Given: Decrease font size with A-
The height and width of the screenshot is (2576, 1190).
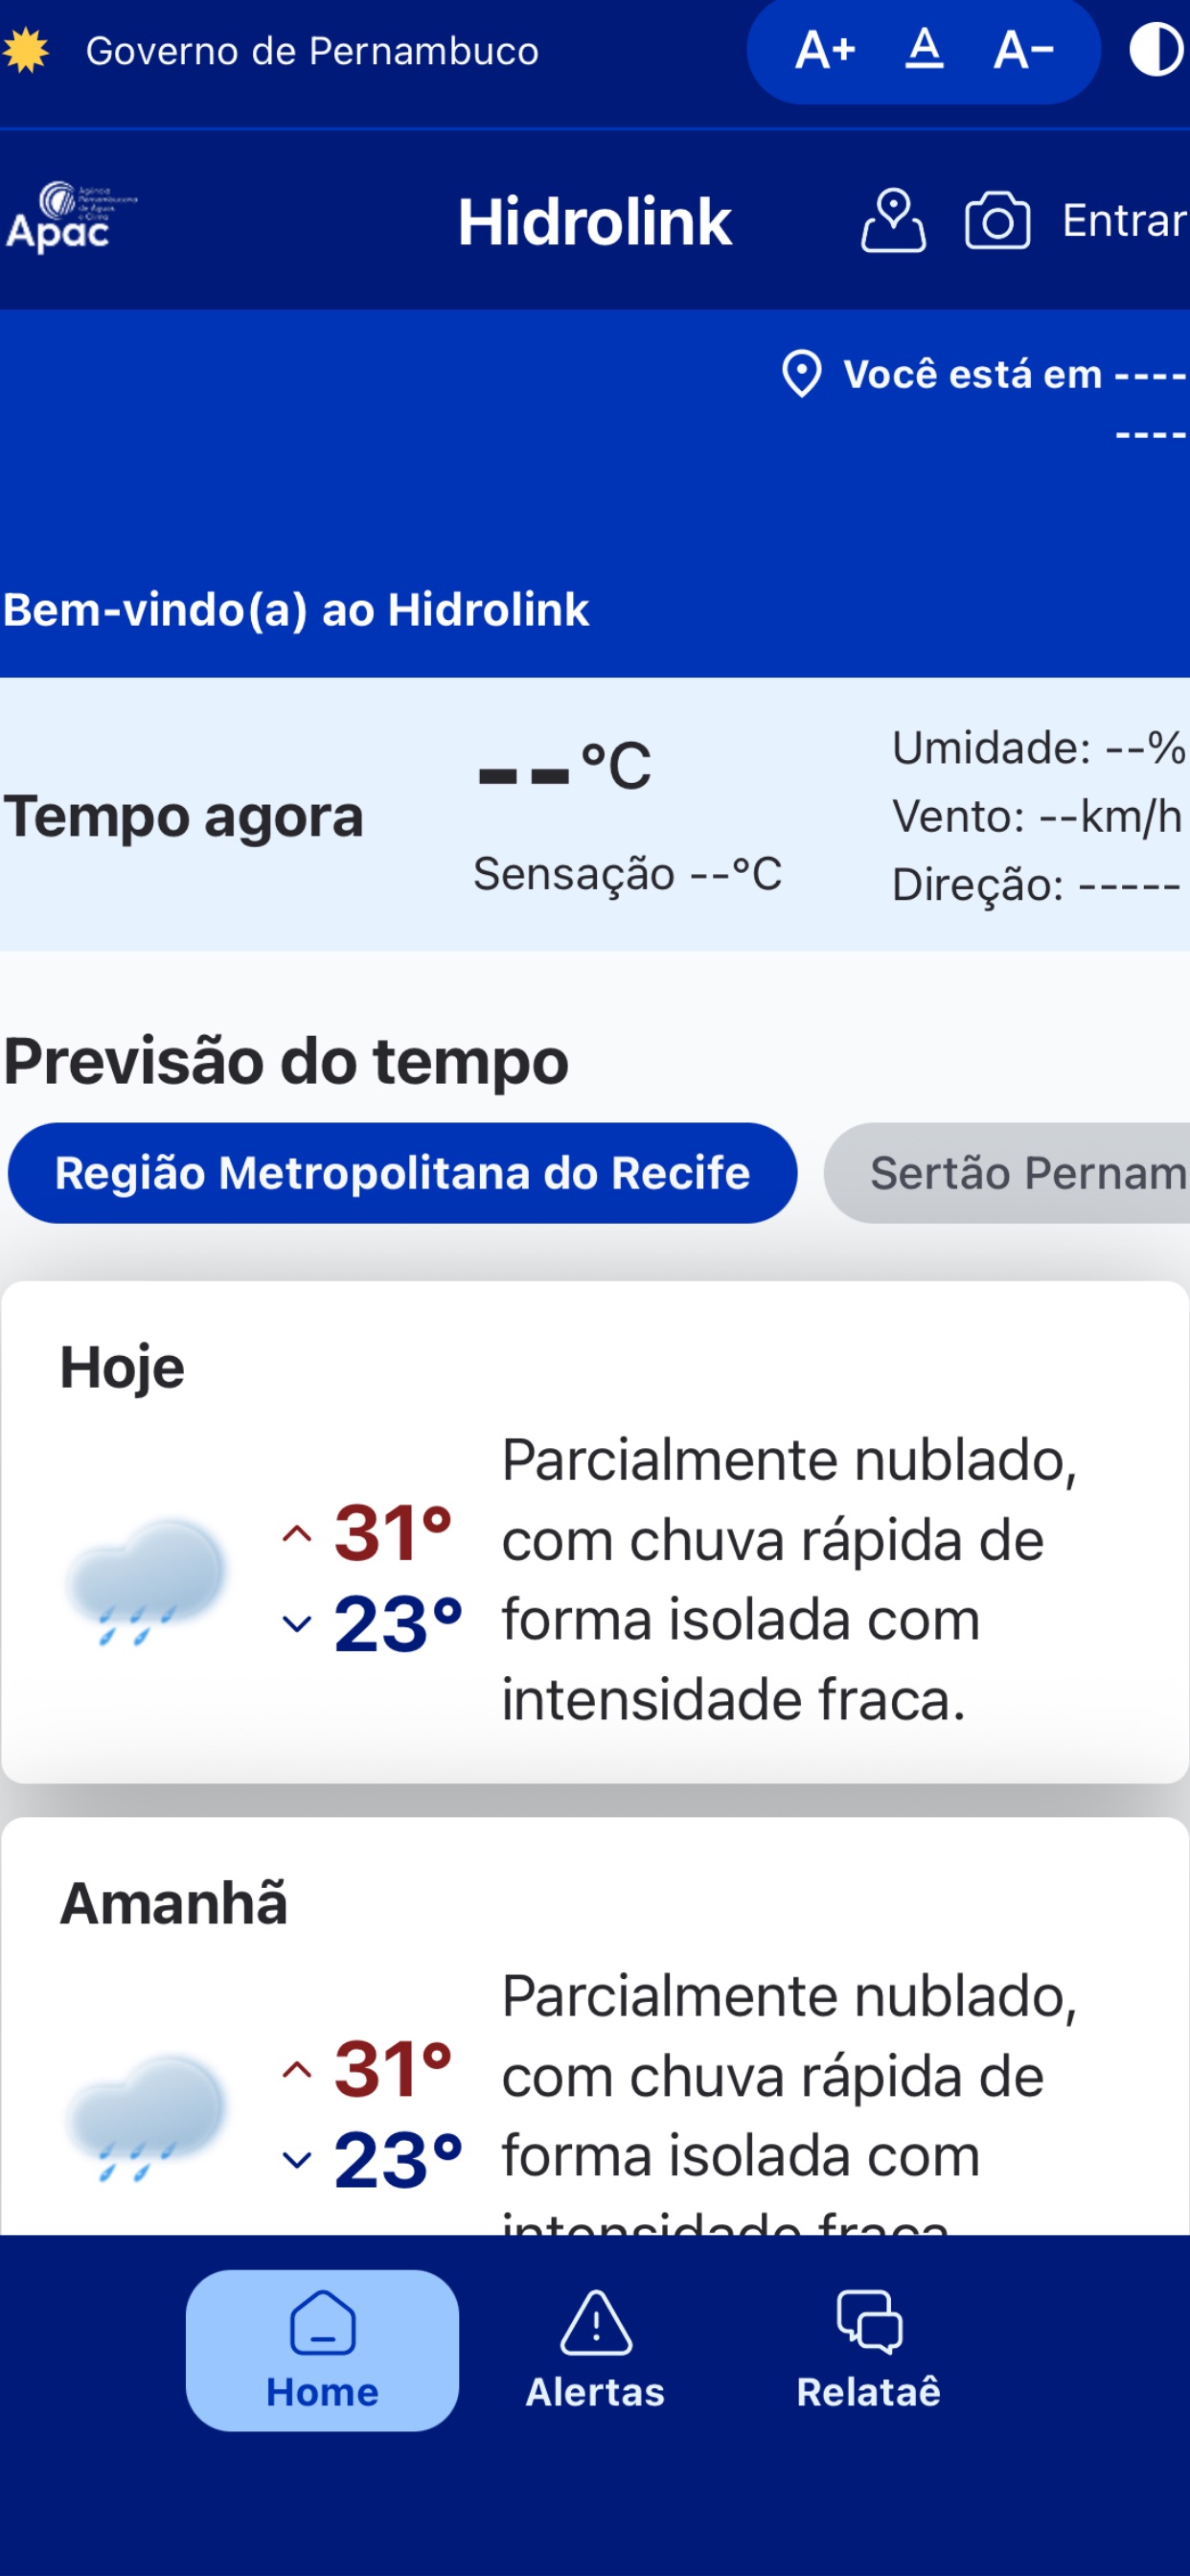Looking at the screenshot, I should pyautogui.click(x=1023, y=50).
